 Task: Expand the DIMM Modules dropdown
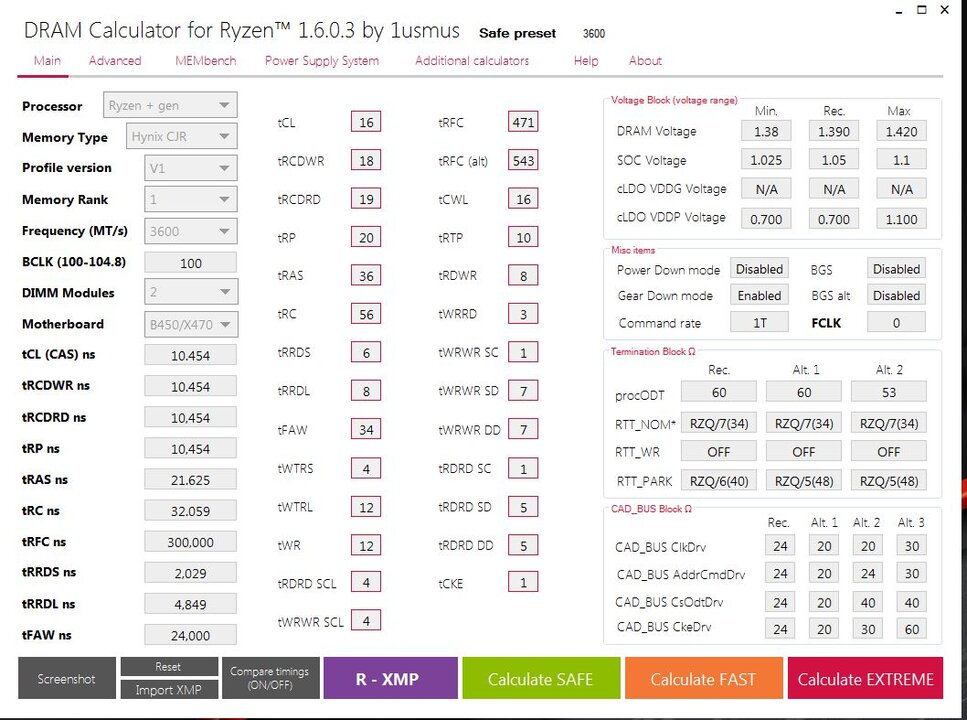click(191, 292)
